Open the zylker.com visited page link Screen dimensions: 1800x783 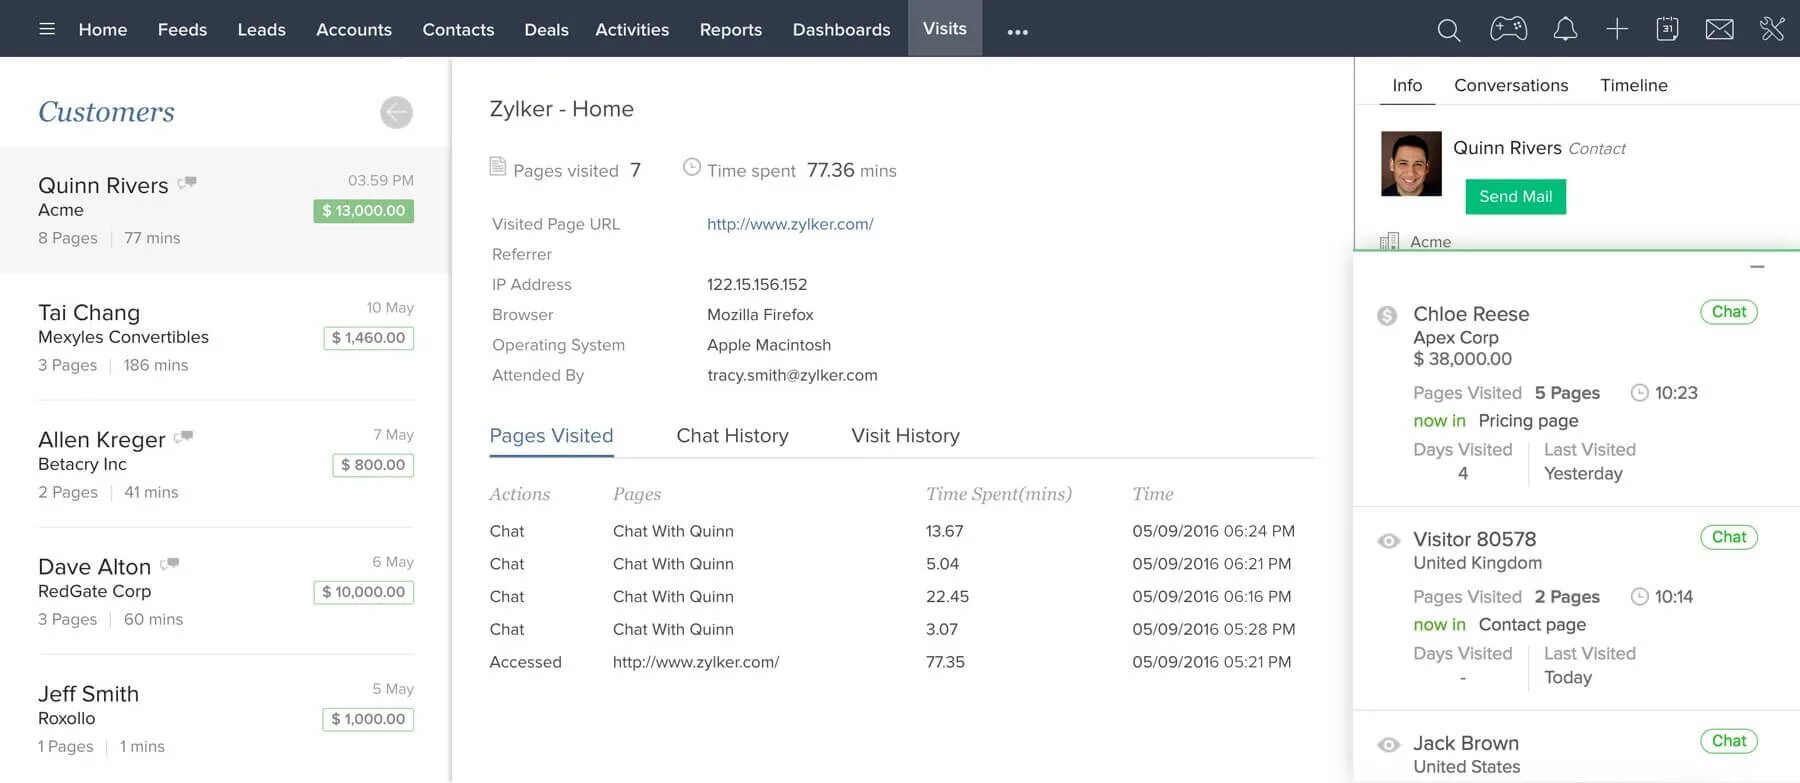(x=790, y=224)
